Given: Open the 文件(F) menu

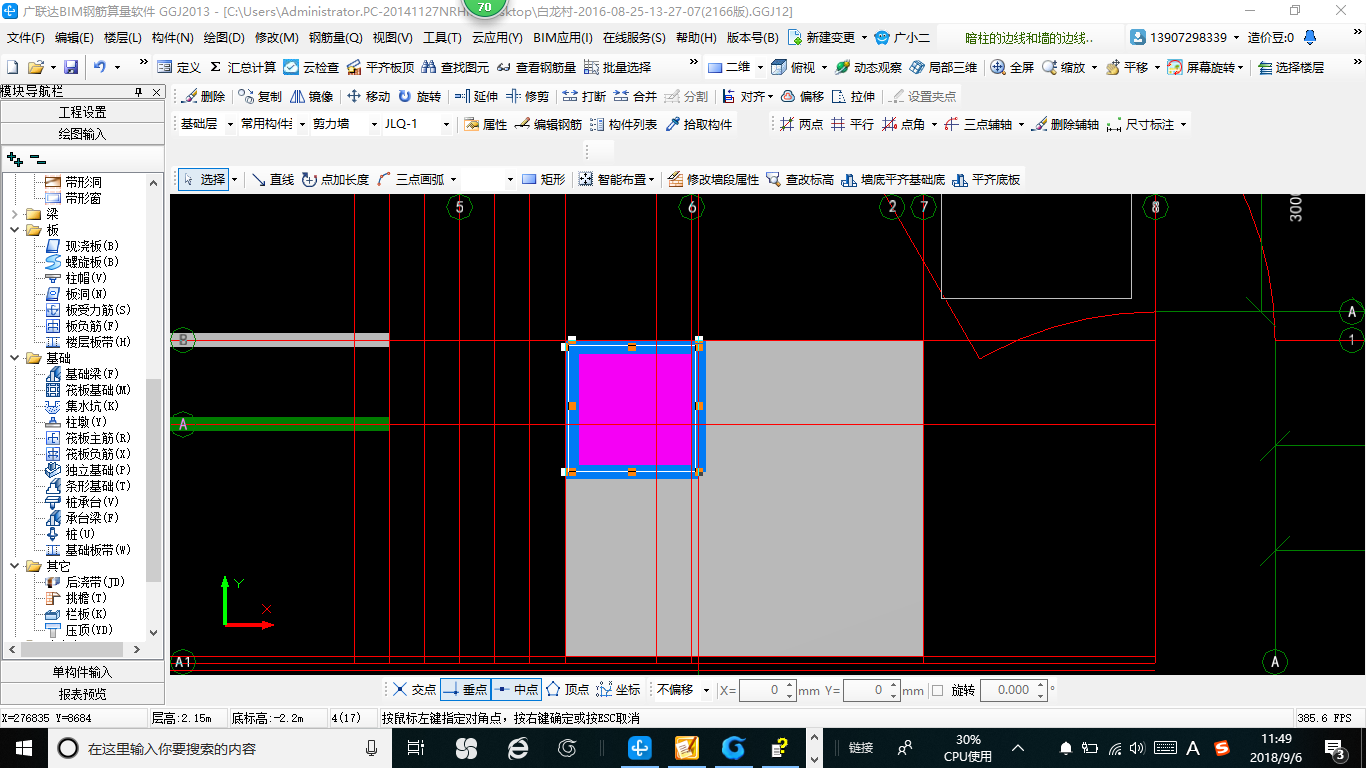Looking at the screenshot, I should tap(25, 38).
